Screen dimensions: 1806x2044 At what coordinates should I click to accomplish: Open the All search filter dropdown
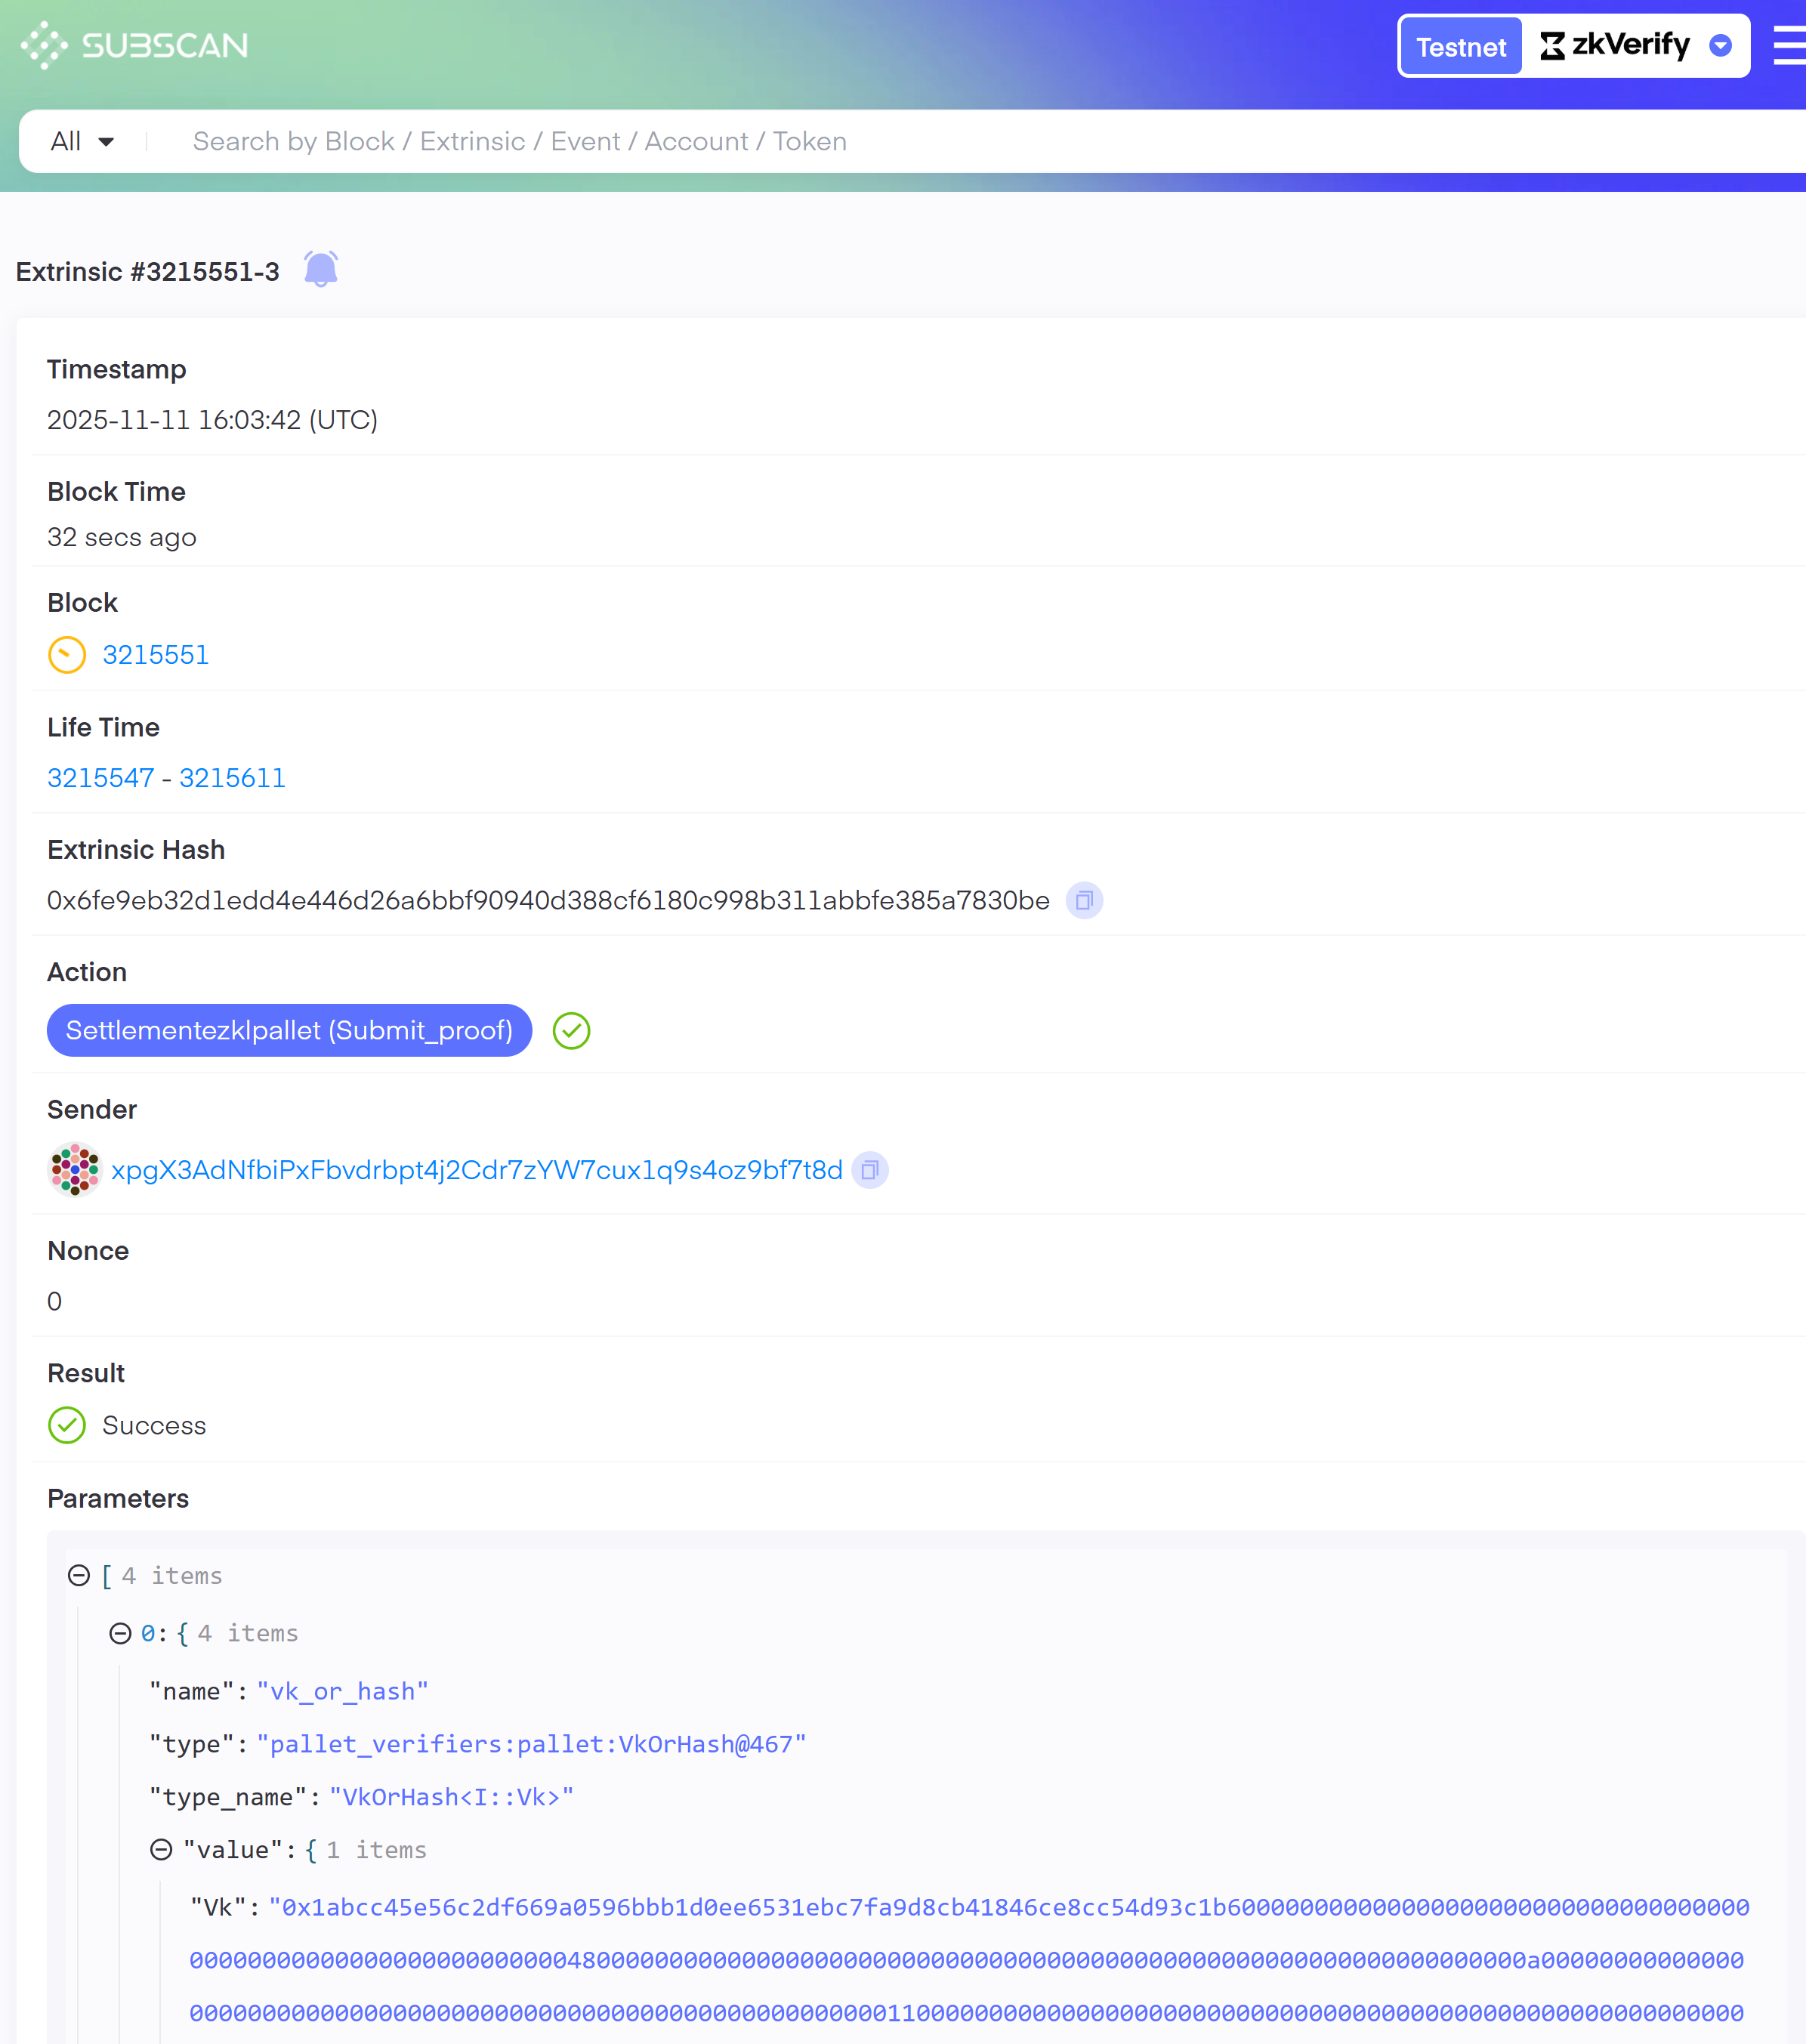pos(82,142)
